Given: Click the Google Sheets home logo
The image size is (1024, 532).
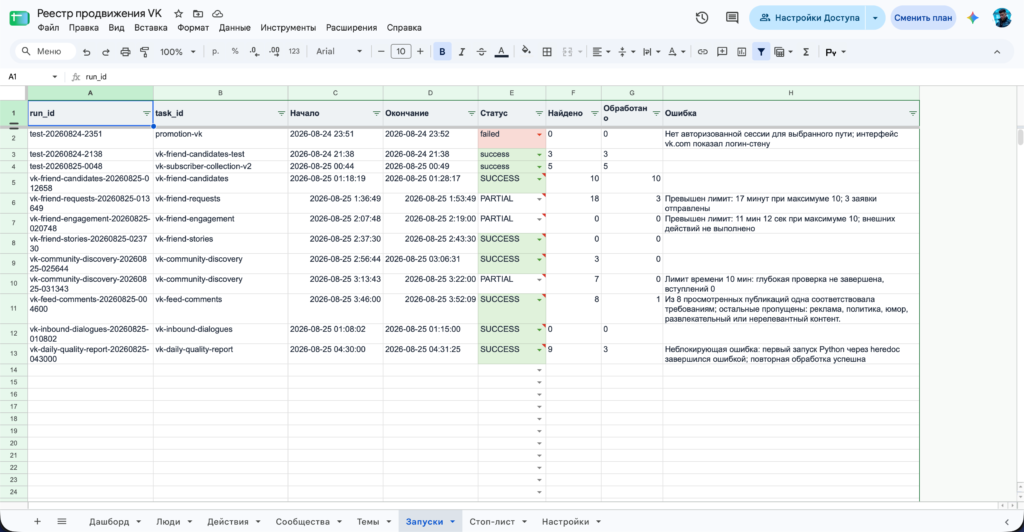Looking at the screenshot, I should (x=19, y=18).
